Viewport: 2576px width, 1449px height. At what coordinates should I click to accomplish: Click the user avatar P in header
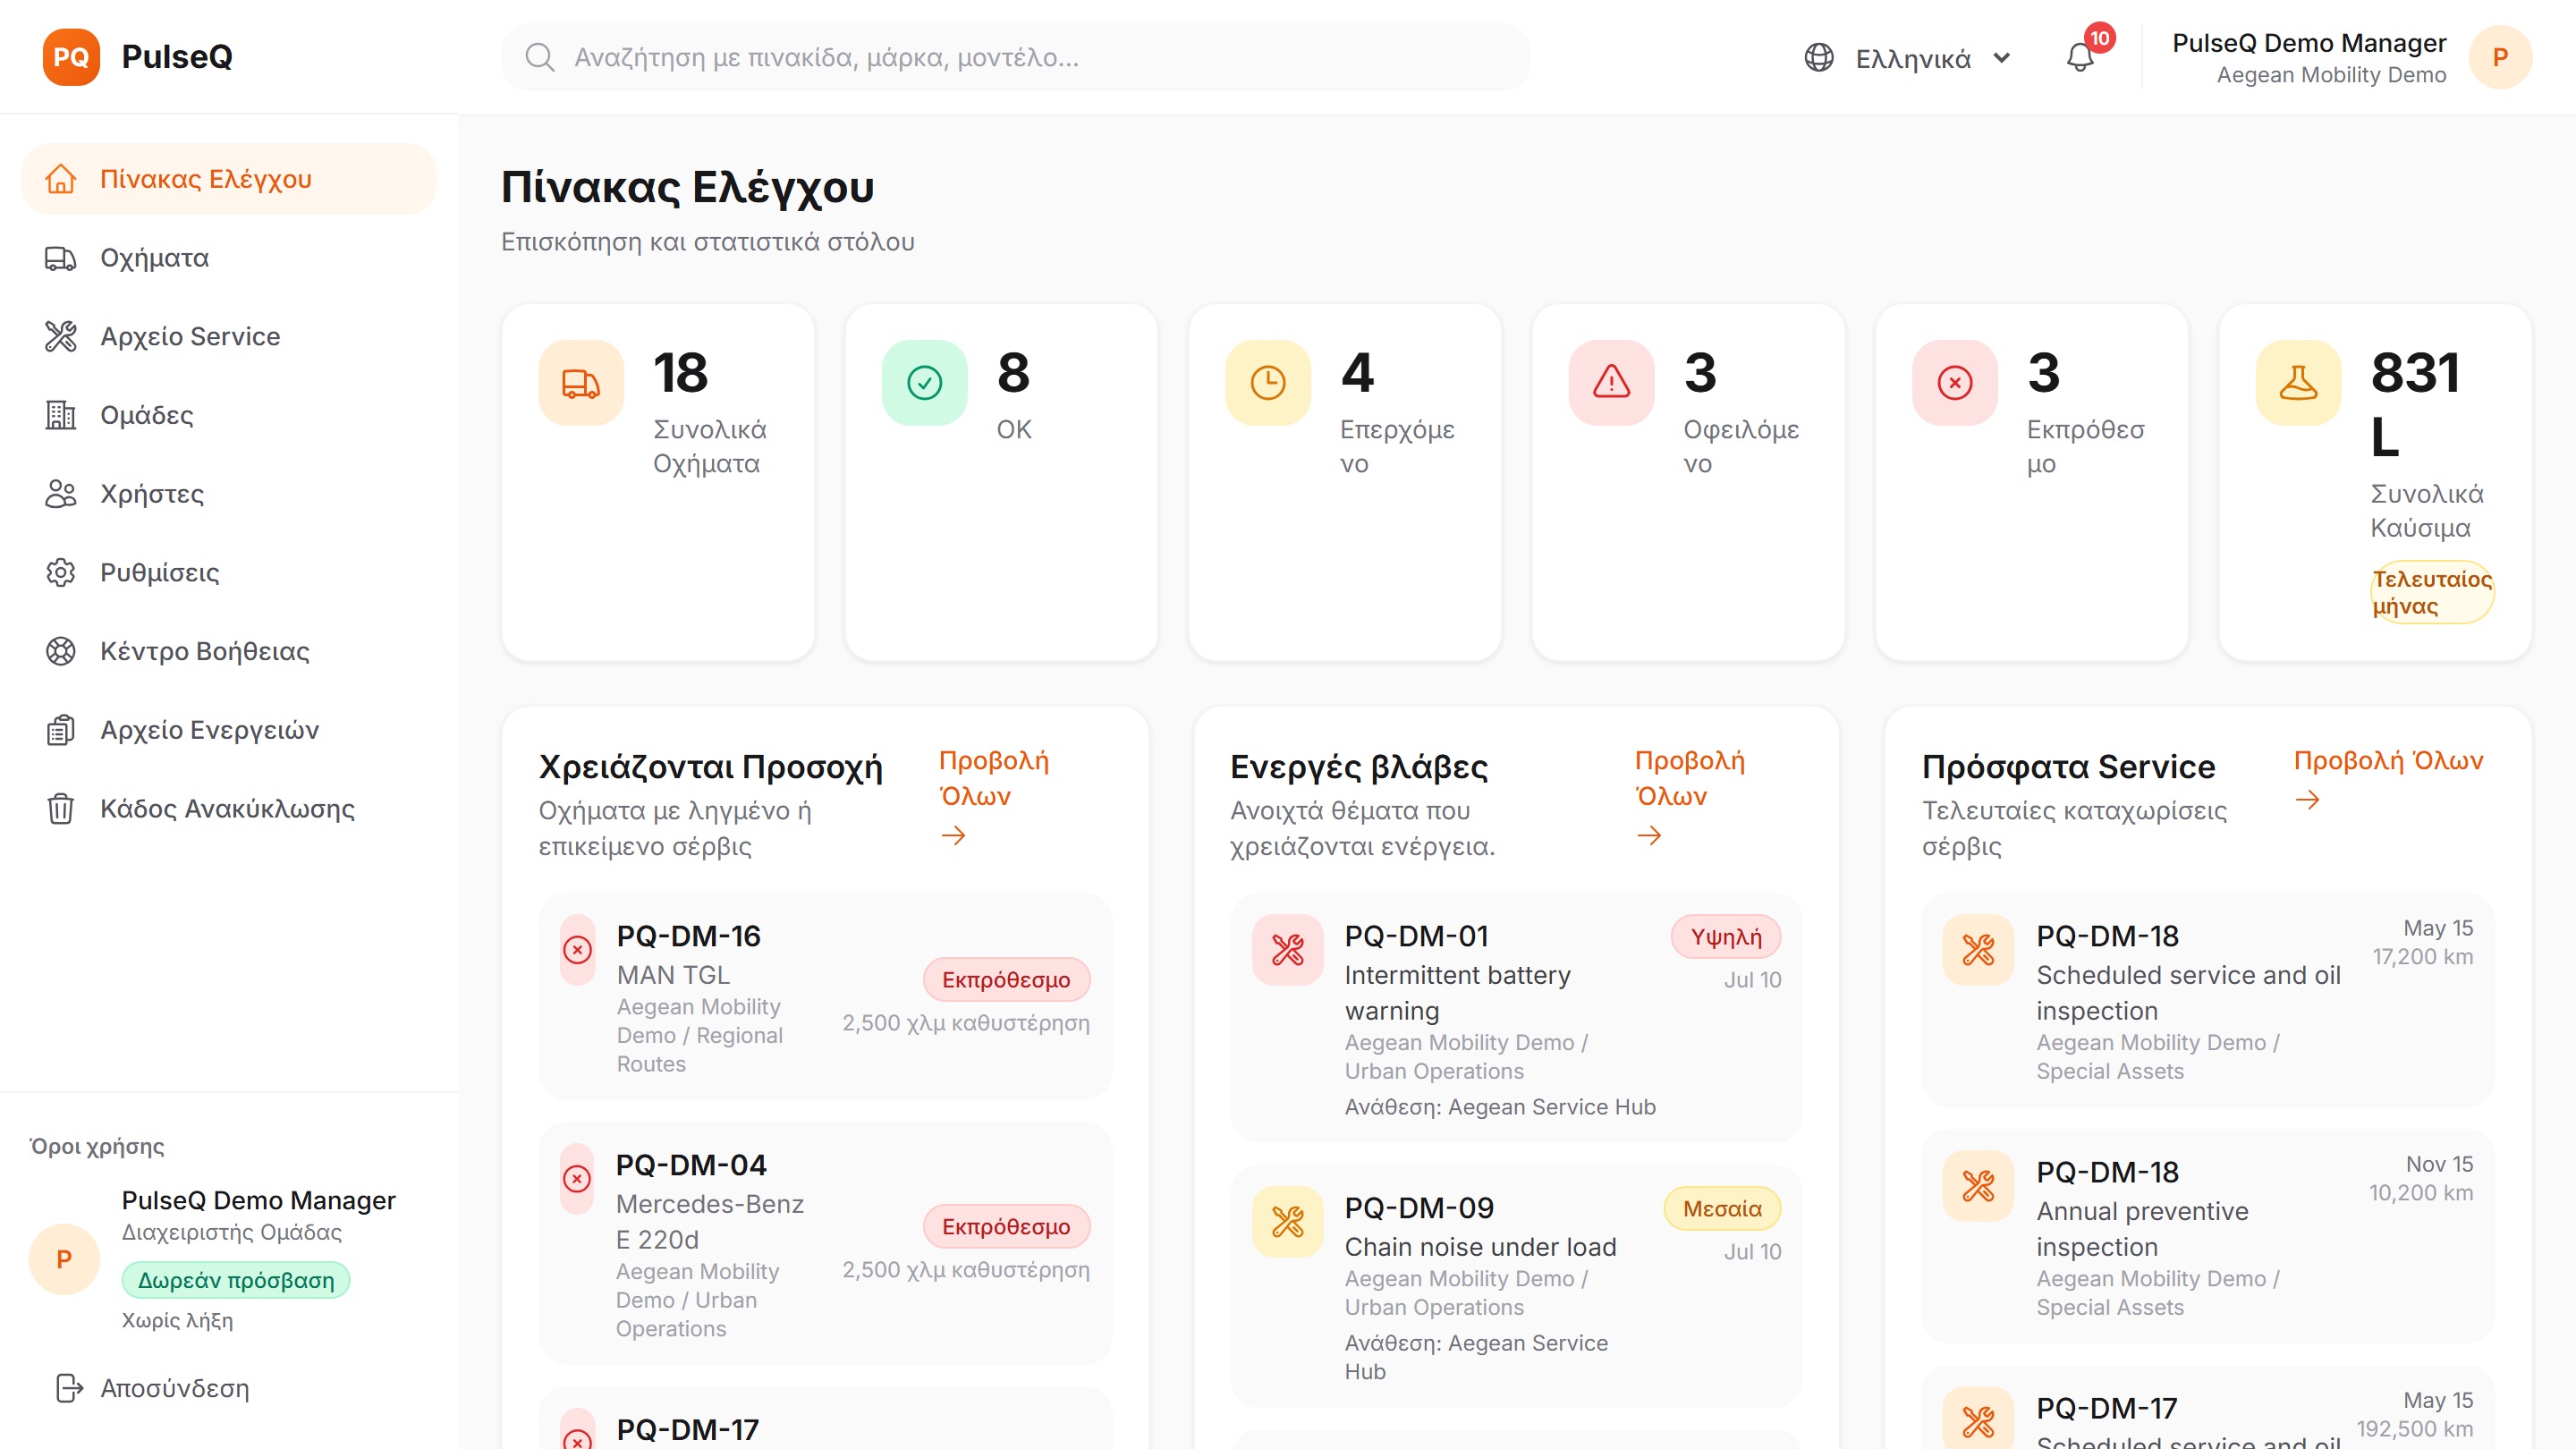[x=2500, y=57]
